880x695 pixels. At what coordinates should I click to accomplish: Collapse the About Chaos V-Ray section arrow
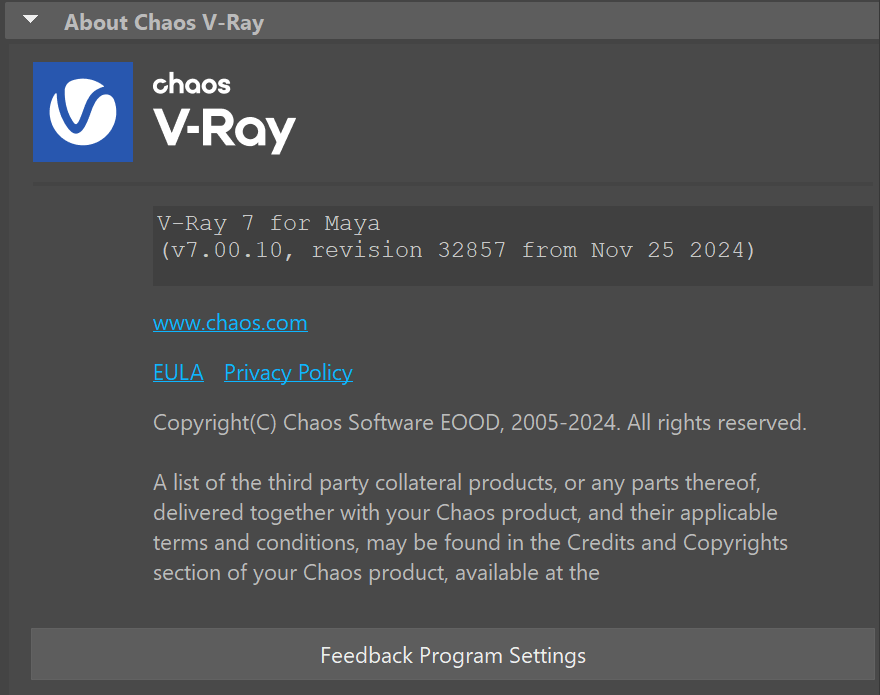click(31, 20)
